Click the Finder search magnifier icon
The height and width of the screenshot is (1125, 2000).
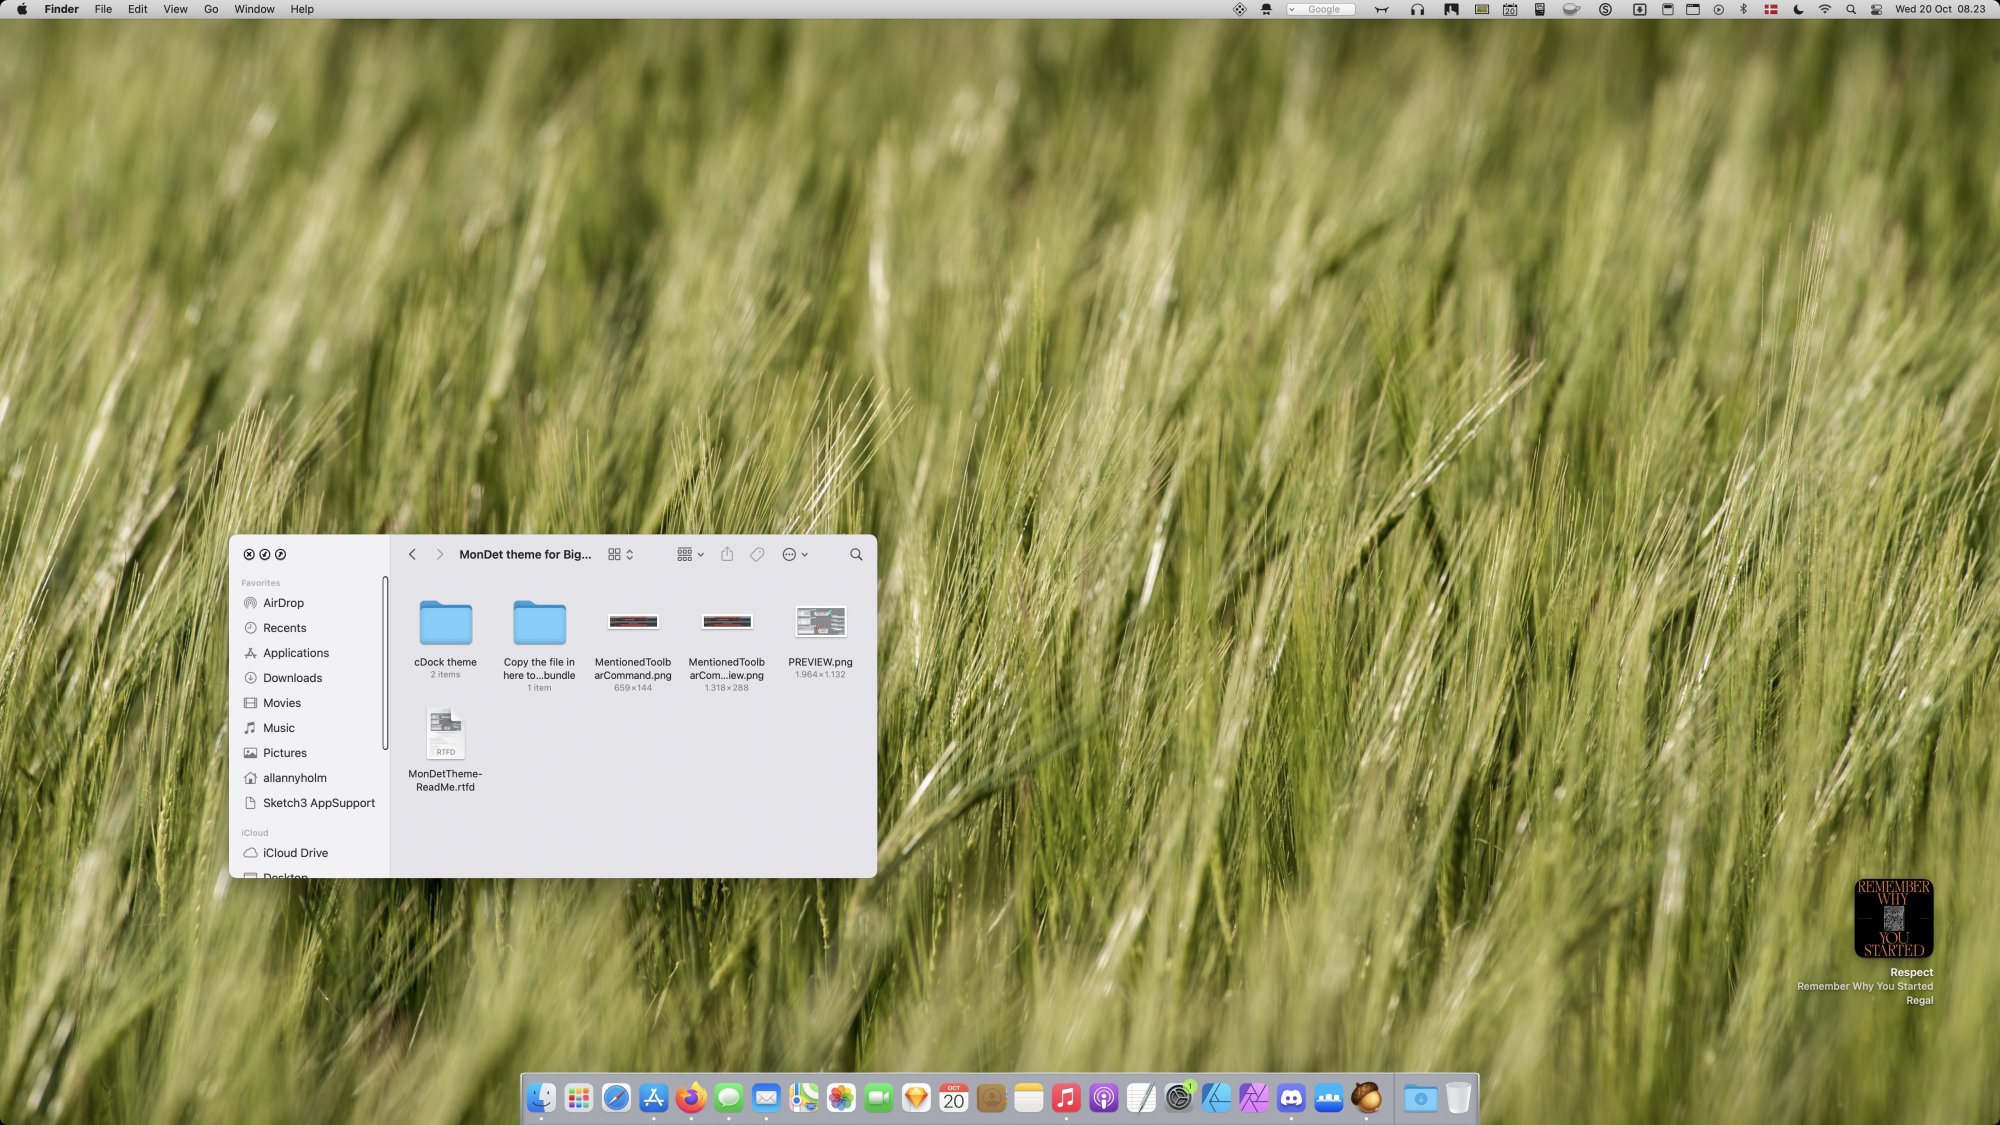point(856,554)
